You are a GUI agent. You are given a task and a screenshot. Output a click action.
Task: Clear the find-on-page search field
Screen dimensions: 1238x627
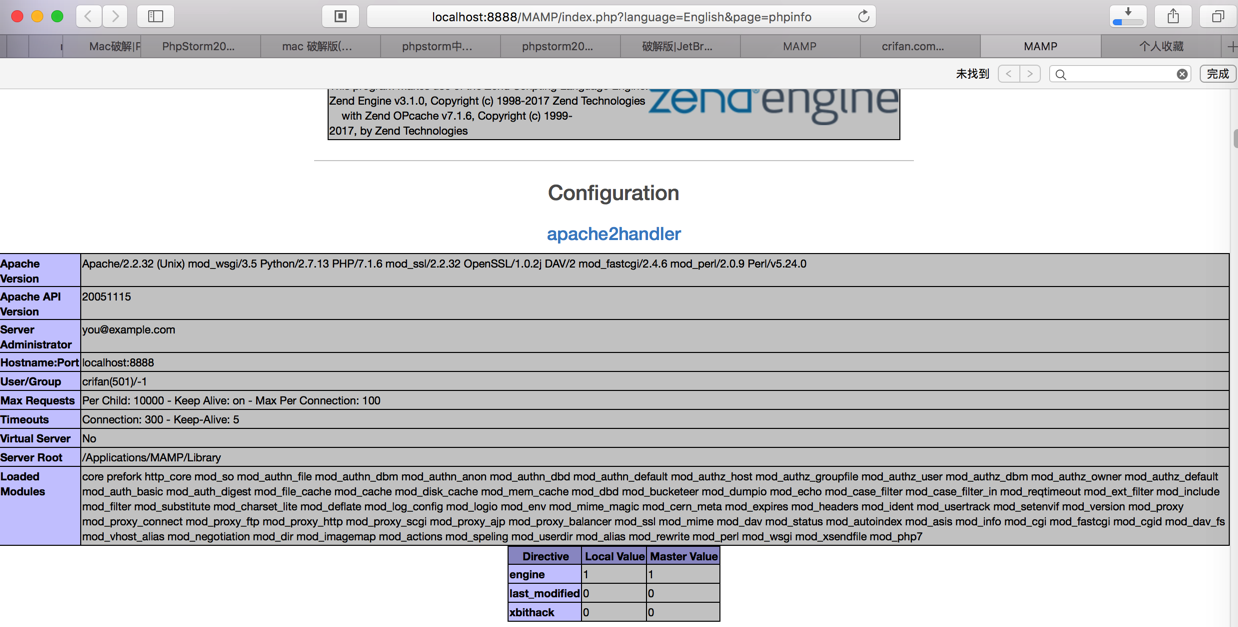pos(1182,74)
